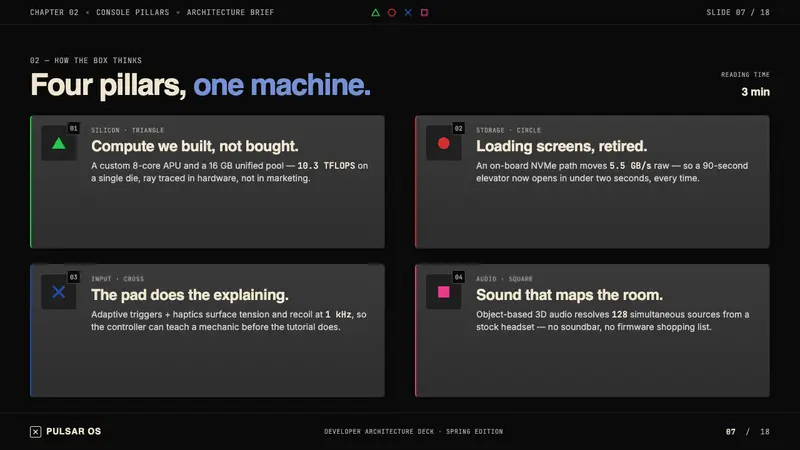This screenshot has width=800, height=450.
Task: Click 'Console Pillars' in the breadcrumb
Action: (133, 12)
